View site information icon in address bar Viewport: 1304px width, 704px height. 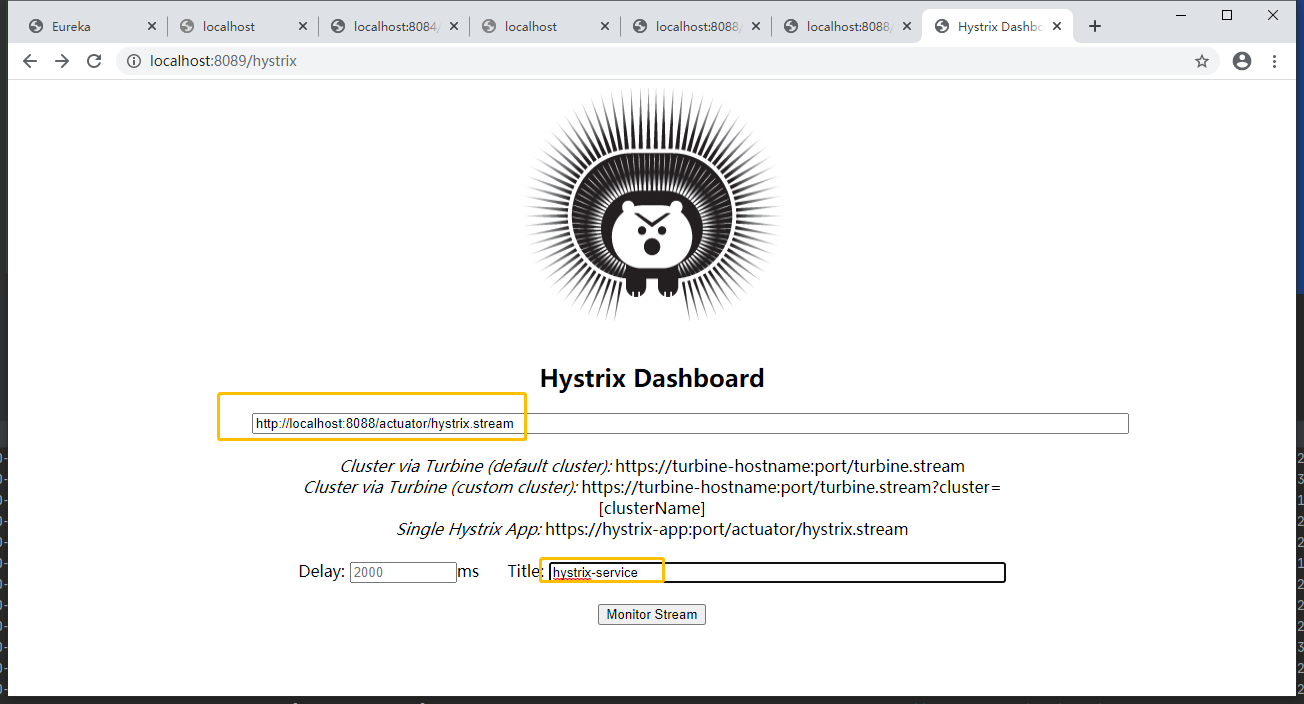pyautogui.click(x=134, y=61)
